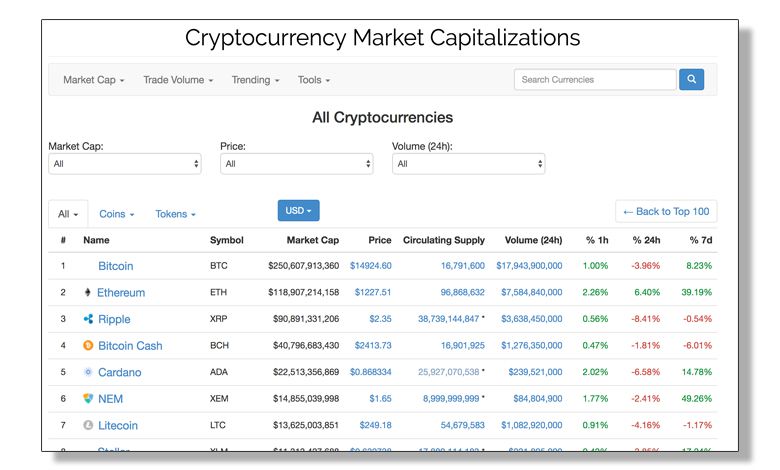
Task: Click the Litecoin coin icon
Action: (x=88, y=425)
